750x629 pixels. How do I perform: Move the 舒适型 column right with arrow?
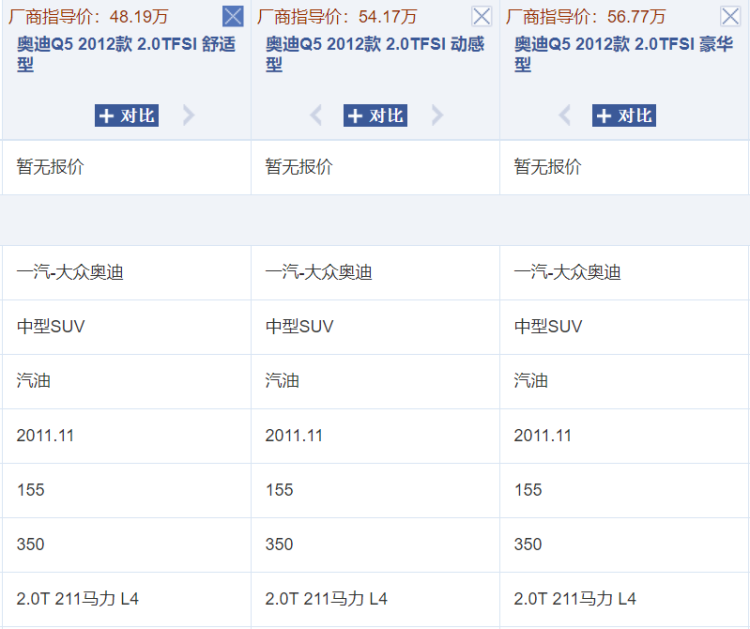tap(189, 115)
